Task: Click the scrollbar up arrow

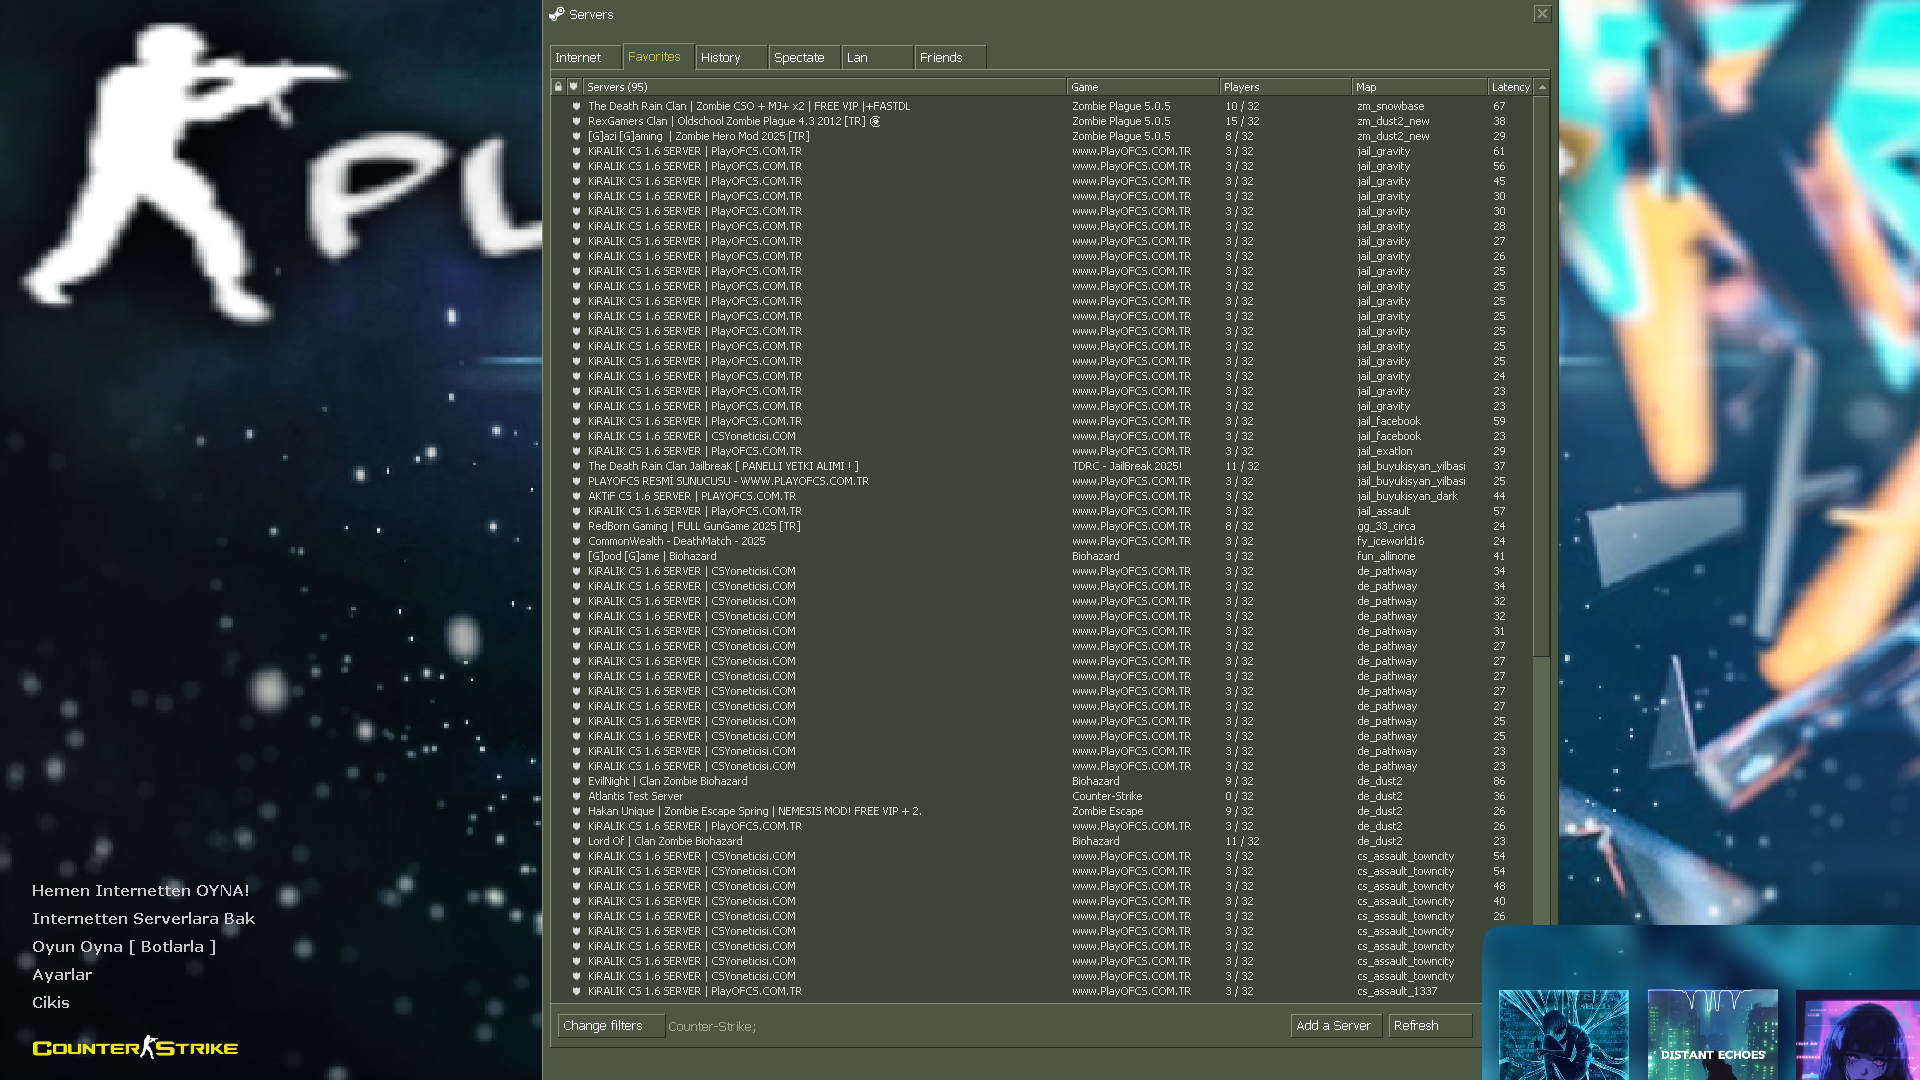Action: coord(1542,87)
